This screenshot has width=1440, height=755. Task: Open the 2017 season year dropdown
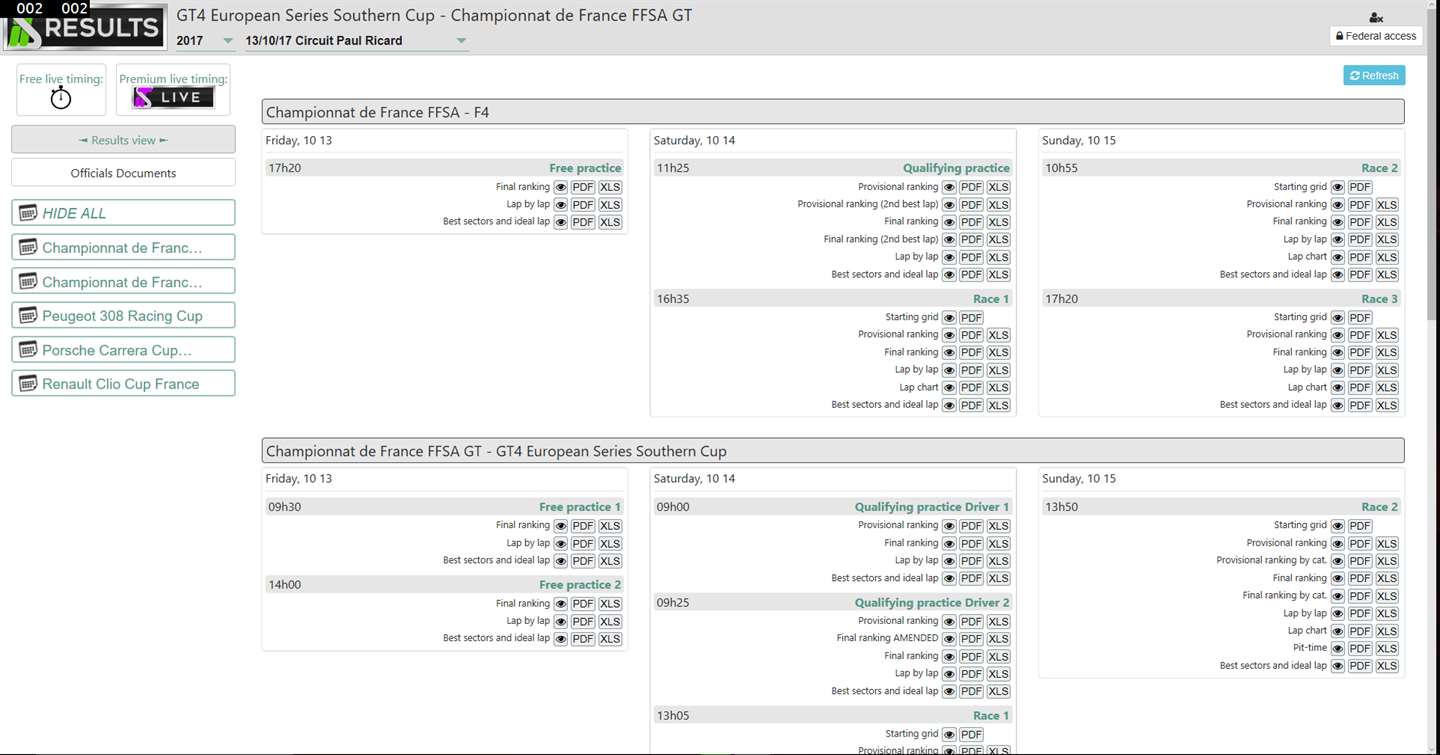(205, 41)
